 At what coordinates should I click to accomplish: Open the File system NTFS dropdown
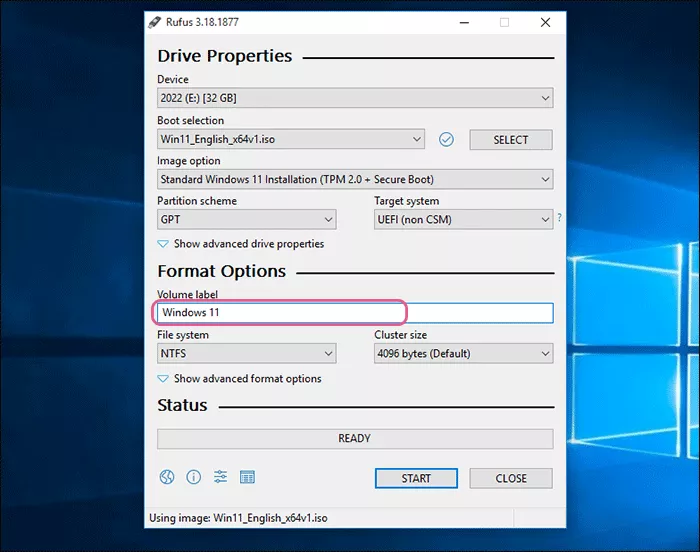coord(246,354)
